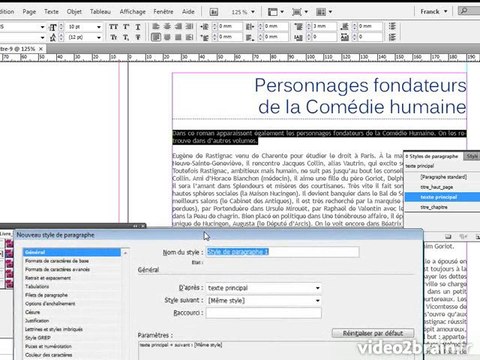Open the font style dropdown arrow
The width and height of the screenshot is (480, 360).
(42, 37)
